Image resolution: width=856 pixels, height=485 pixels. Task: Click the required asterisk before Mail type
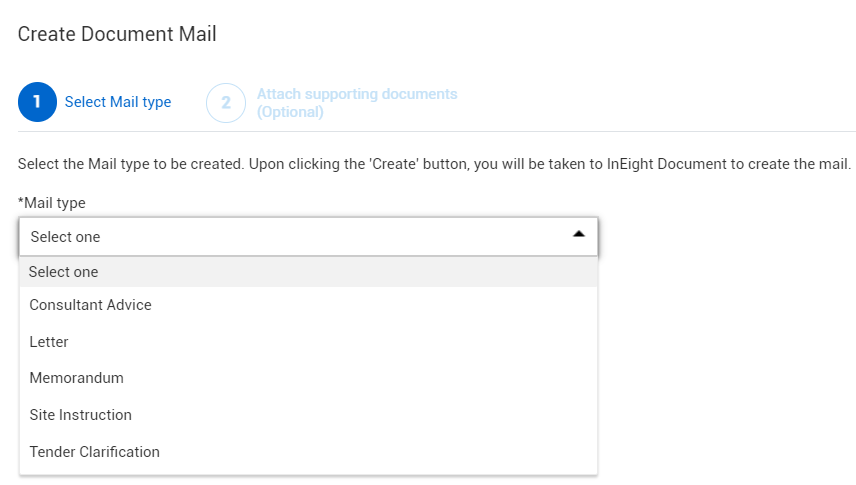click(x=21, y=202)
